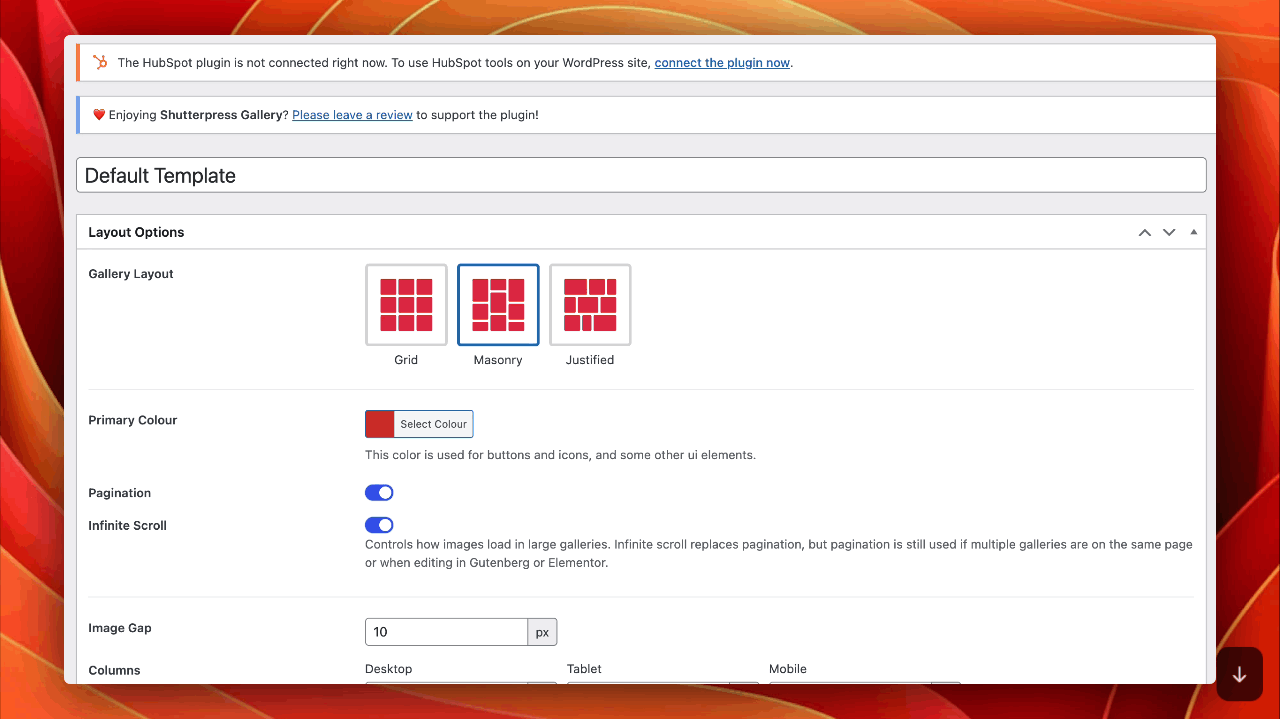Follow the 'Please leave a review' link
The image size is (1280, 719).
352,115
